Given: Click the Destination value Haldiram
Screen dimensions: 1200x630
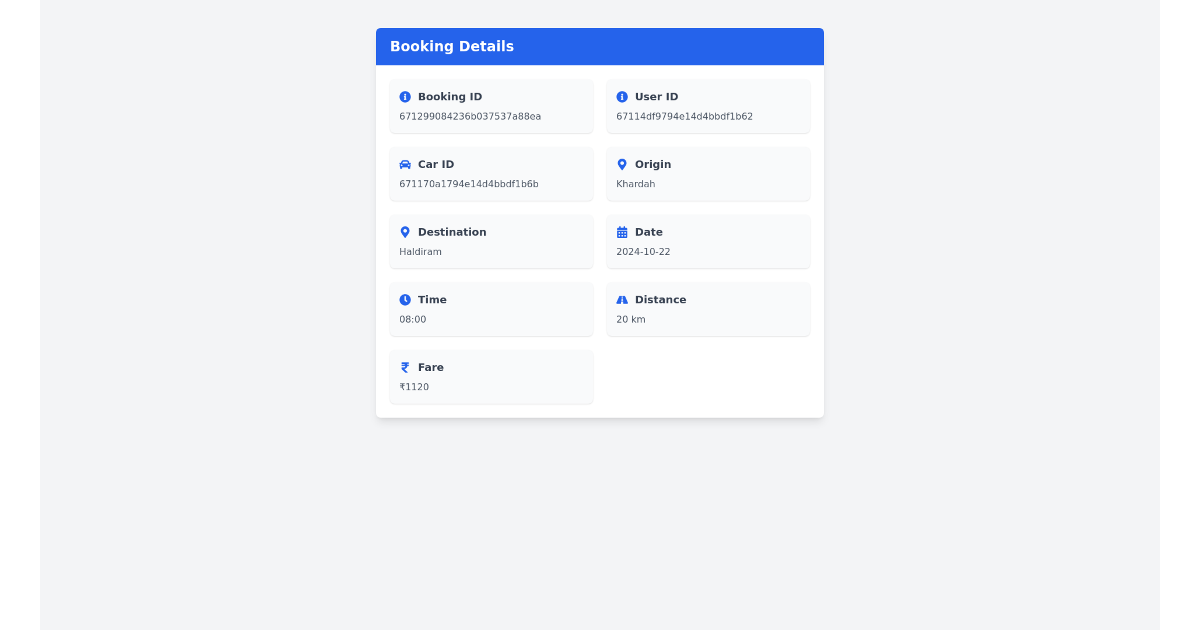Looking at the screenshot, I should point(420,251).
